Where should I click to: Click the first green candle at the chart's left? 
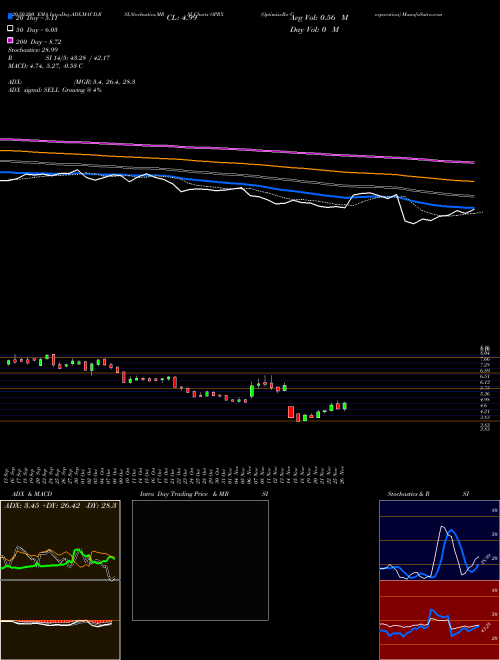8,362
